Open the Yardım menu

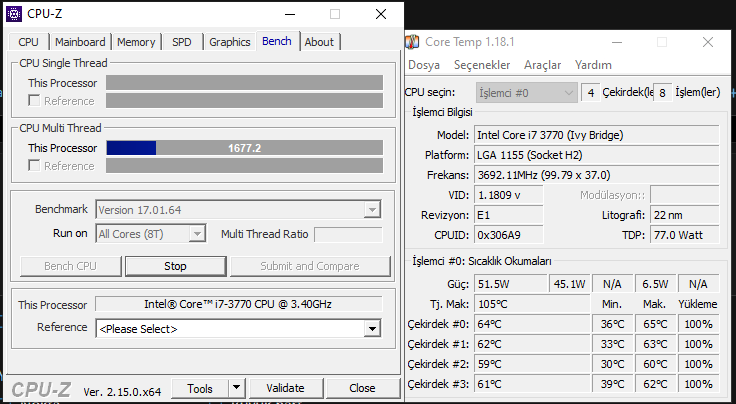593,65
